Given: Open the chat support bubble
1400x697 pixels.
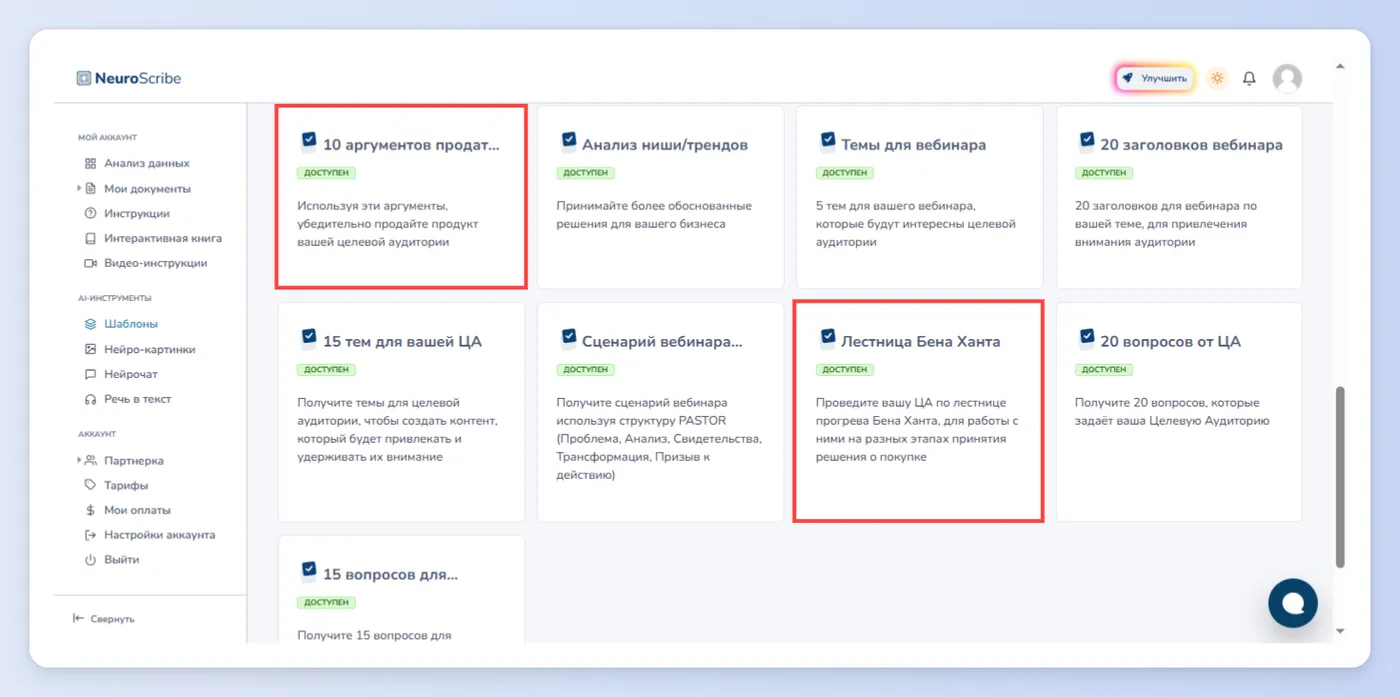Looking at the screenshot, I should pos(1293,603).
